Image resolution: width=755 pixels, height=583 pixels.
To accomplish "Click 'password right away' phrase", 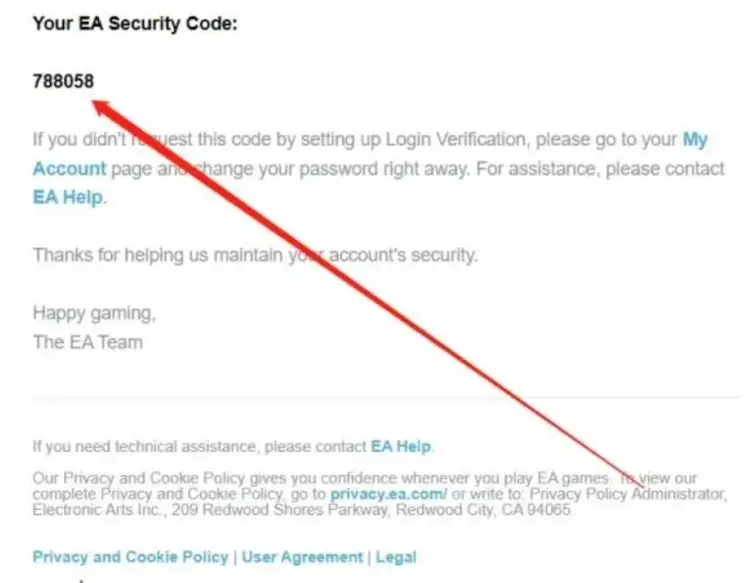I will click(x=364, y=169).
